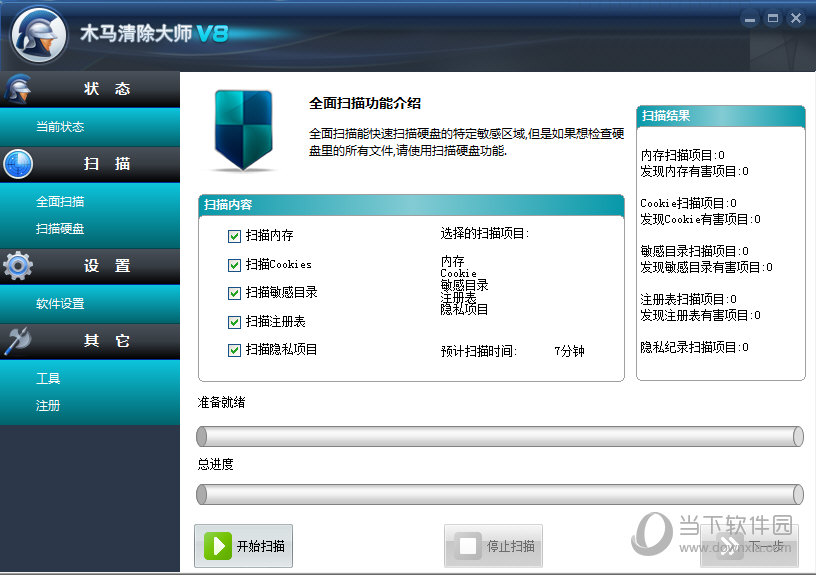The width and height of the screenshot is (816, 577).
Task: Click the 7分钟 estimated time value
Action: click(569, 351)
